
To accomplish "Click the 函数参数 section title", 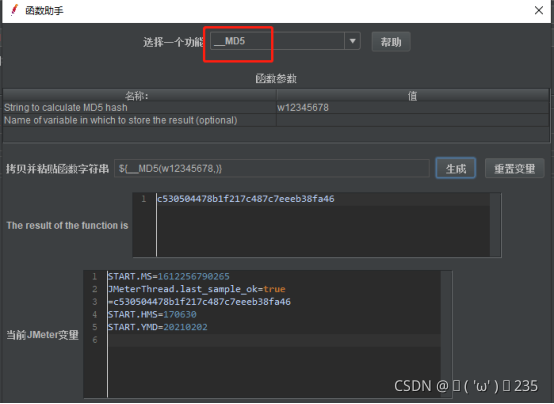I will 276,78.
